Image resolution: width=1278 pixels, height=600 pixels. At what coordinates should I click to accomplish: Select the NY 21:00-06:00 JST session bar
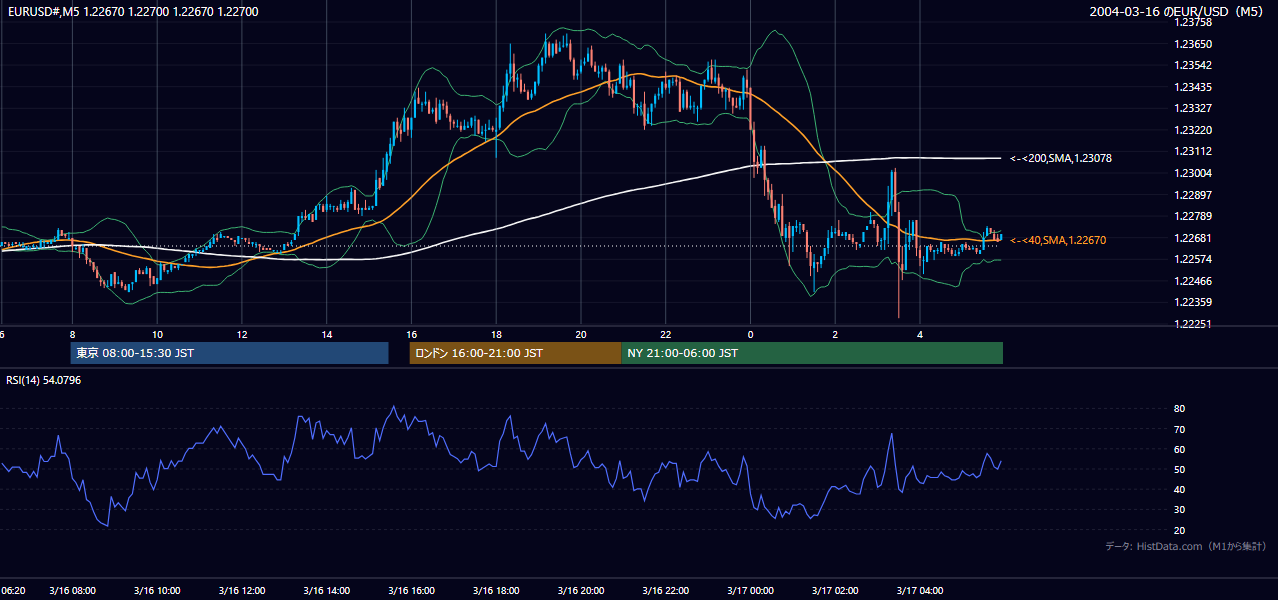coord(812,353)
